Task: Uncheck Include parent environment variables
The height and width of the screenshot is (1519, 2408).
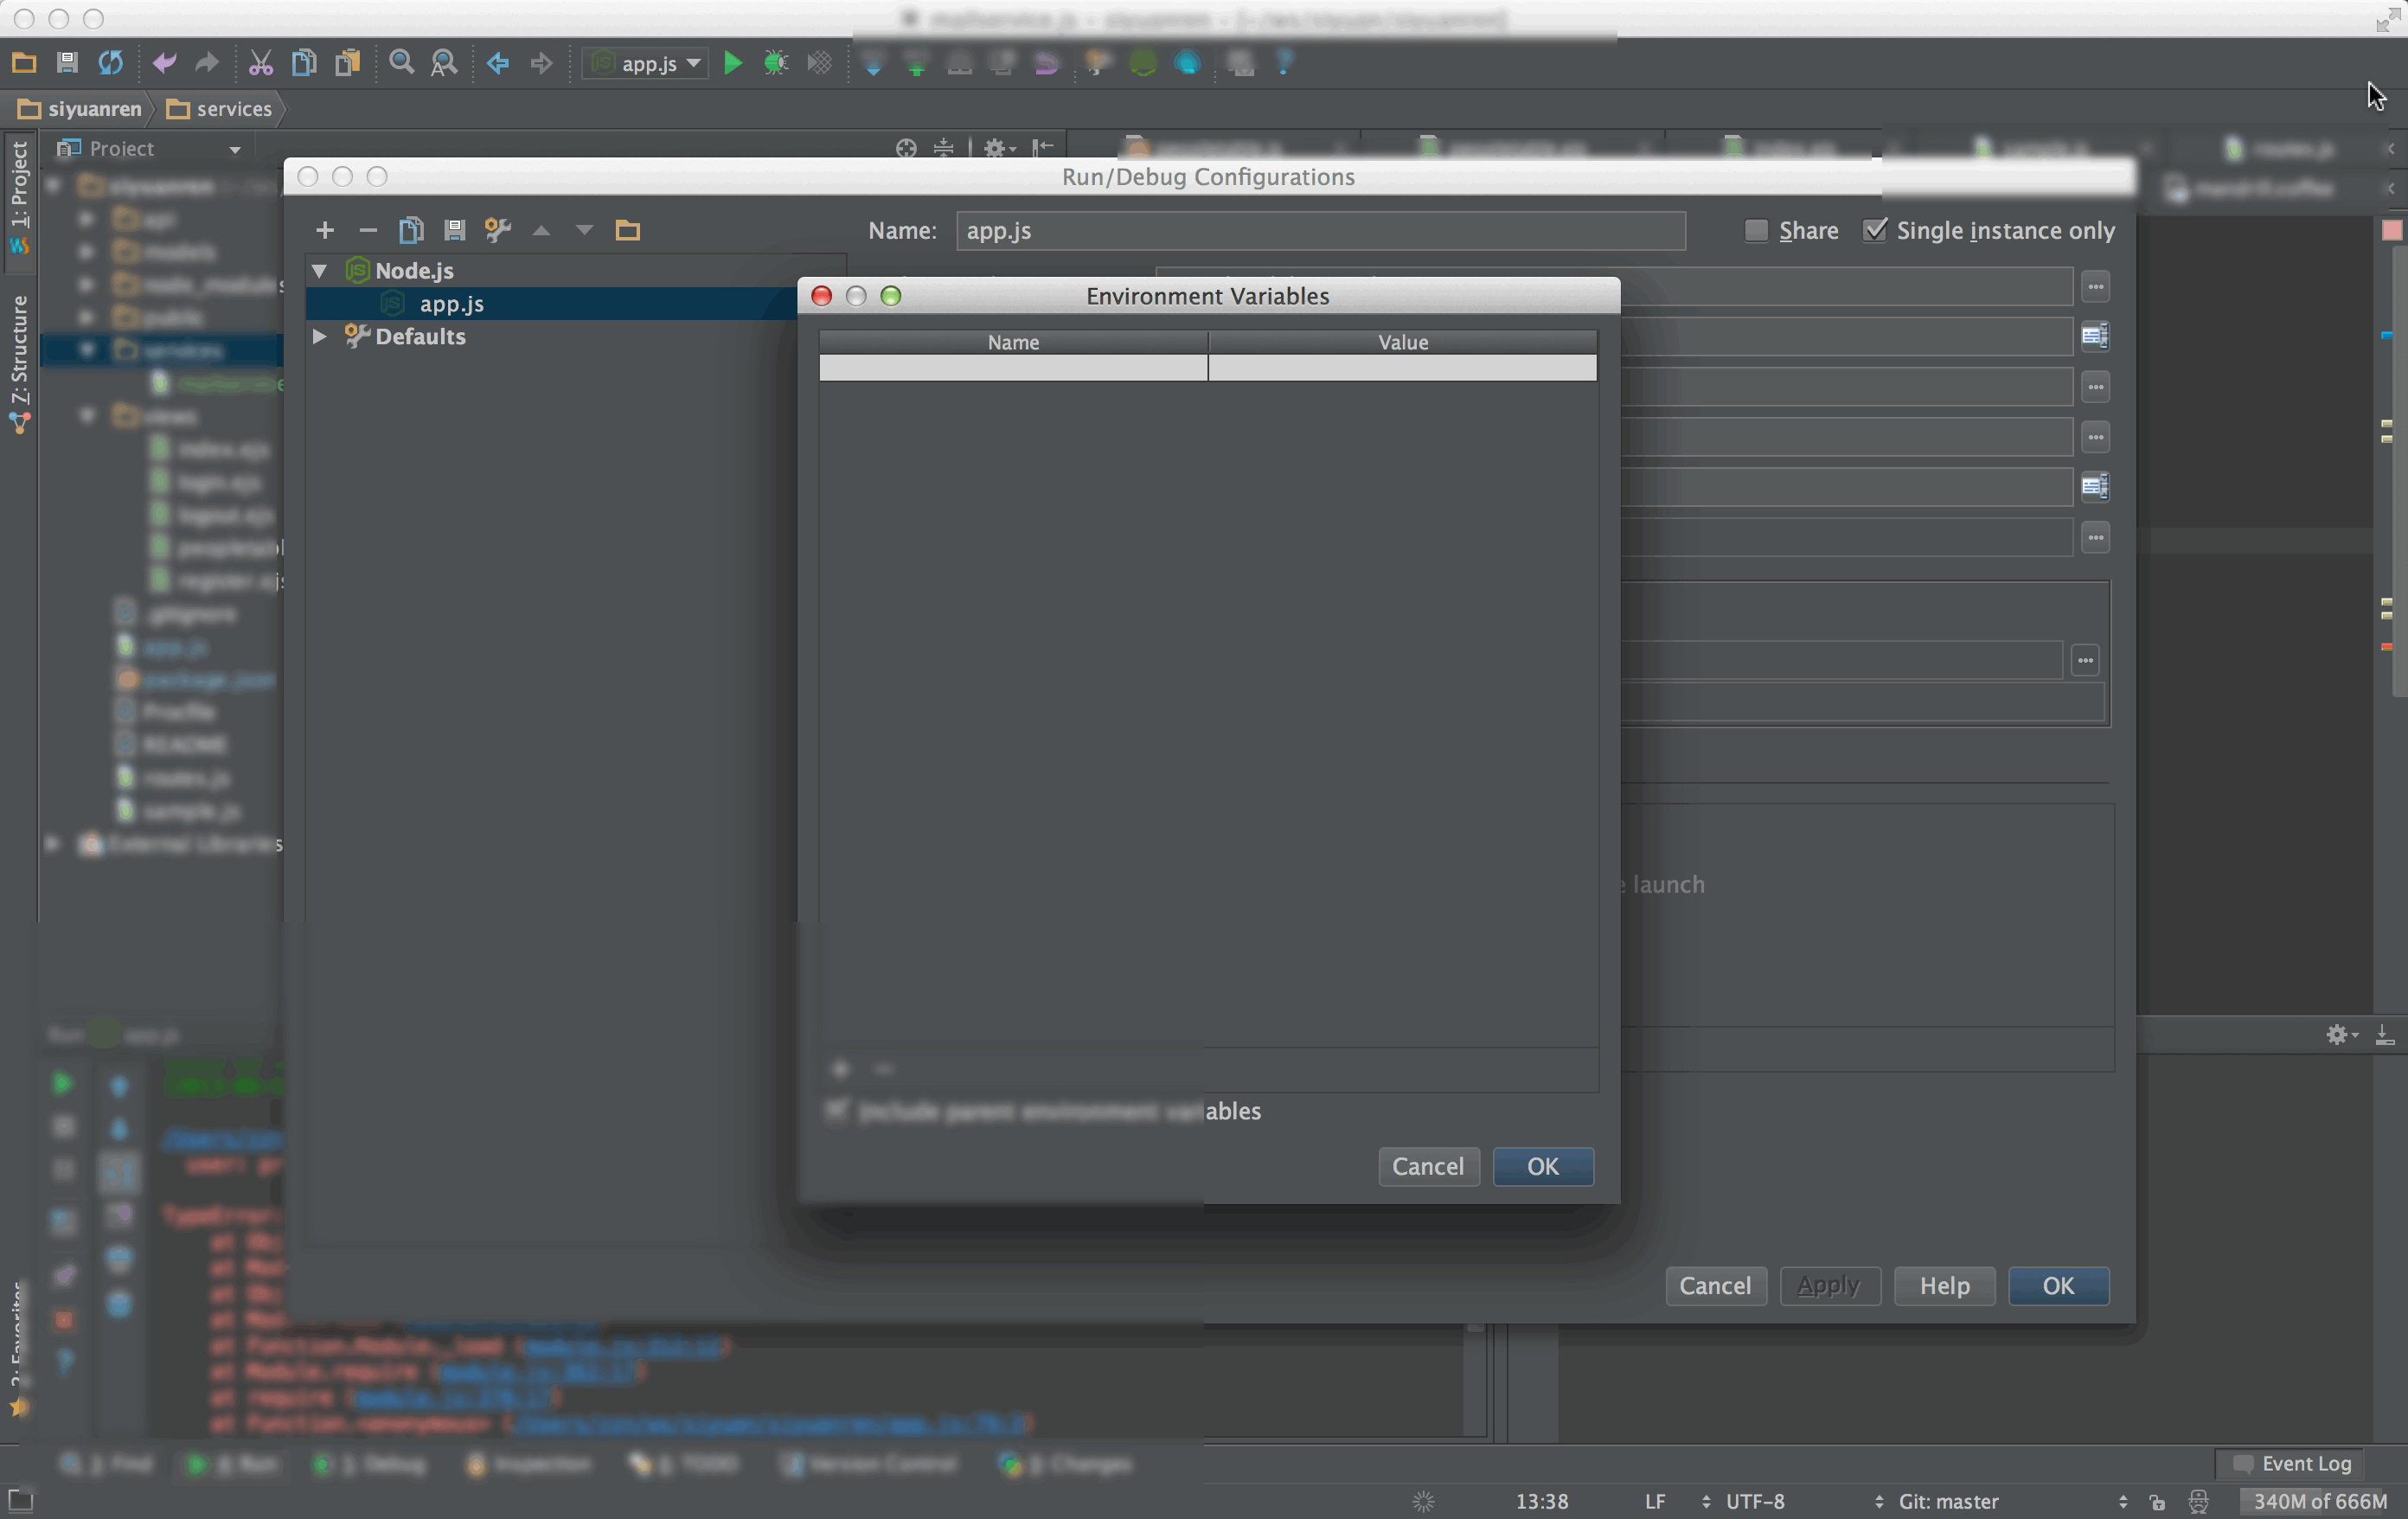Action: 839,1111
